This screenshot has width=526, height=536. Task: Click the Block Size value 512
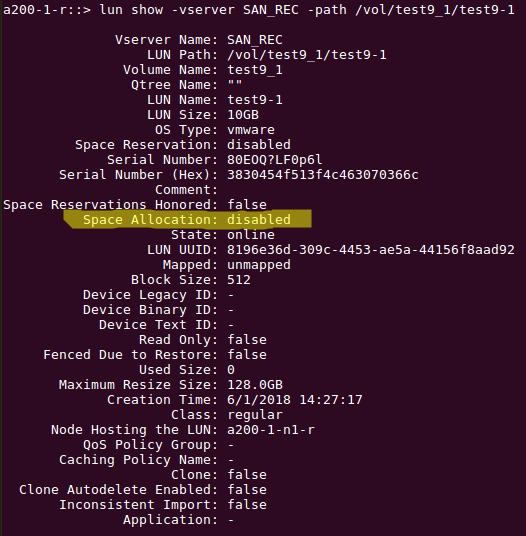(x=239, y=280)
